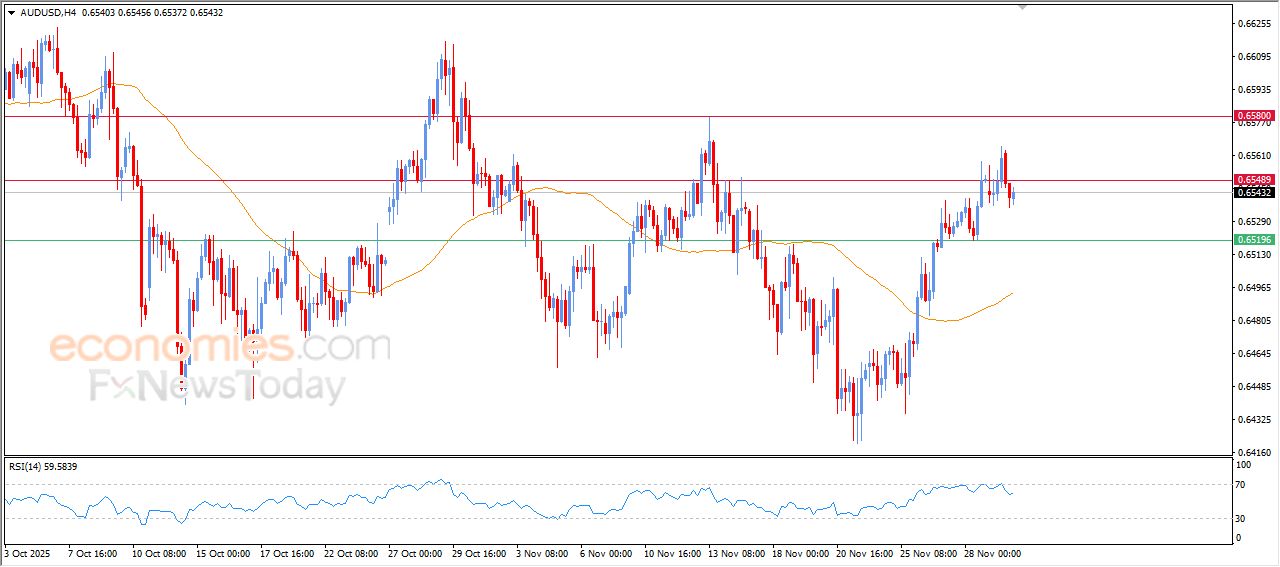This screenshot has height=567, width=1280.
Task: Select the green 0.65196 price tag
Action: (1254, 240)
